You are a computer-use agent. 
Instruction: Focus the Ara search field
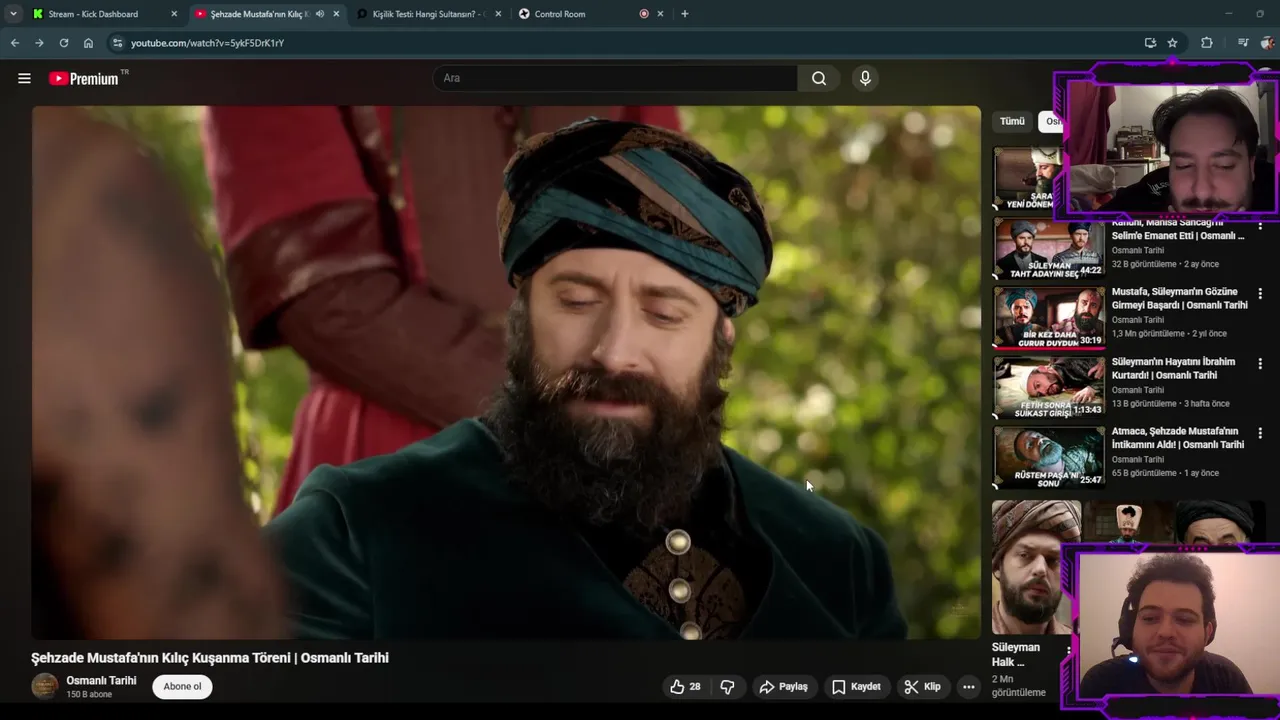click(615, 78)
